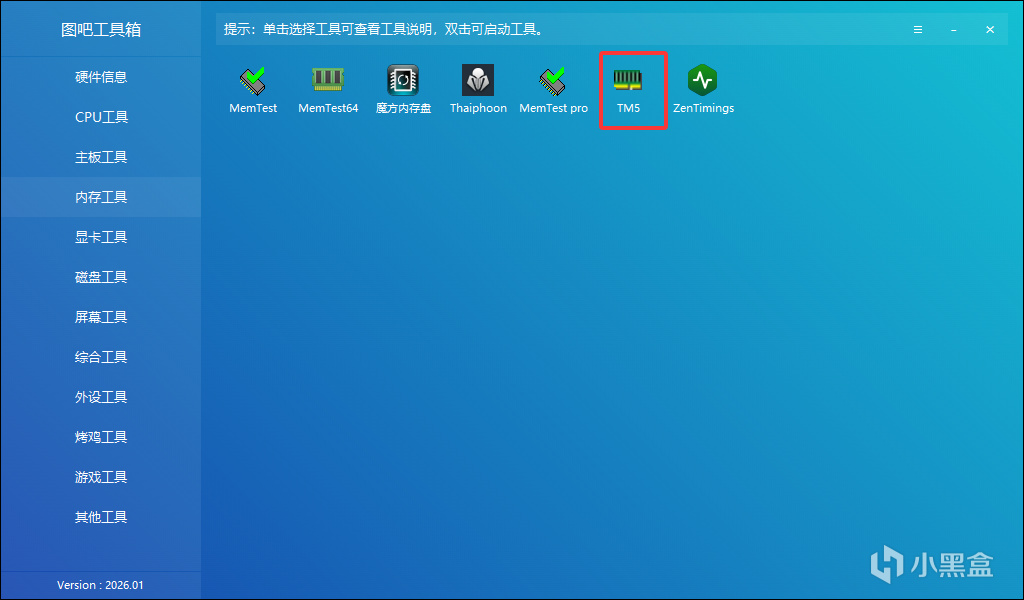Open the hamburger menu in title bar
The height and width of the screenshot is (600, 1024).
[x=918, y=30]
